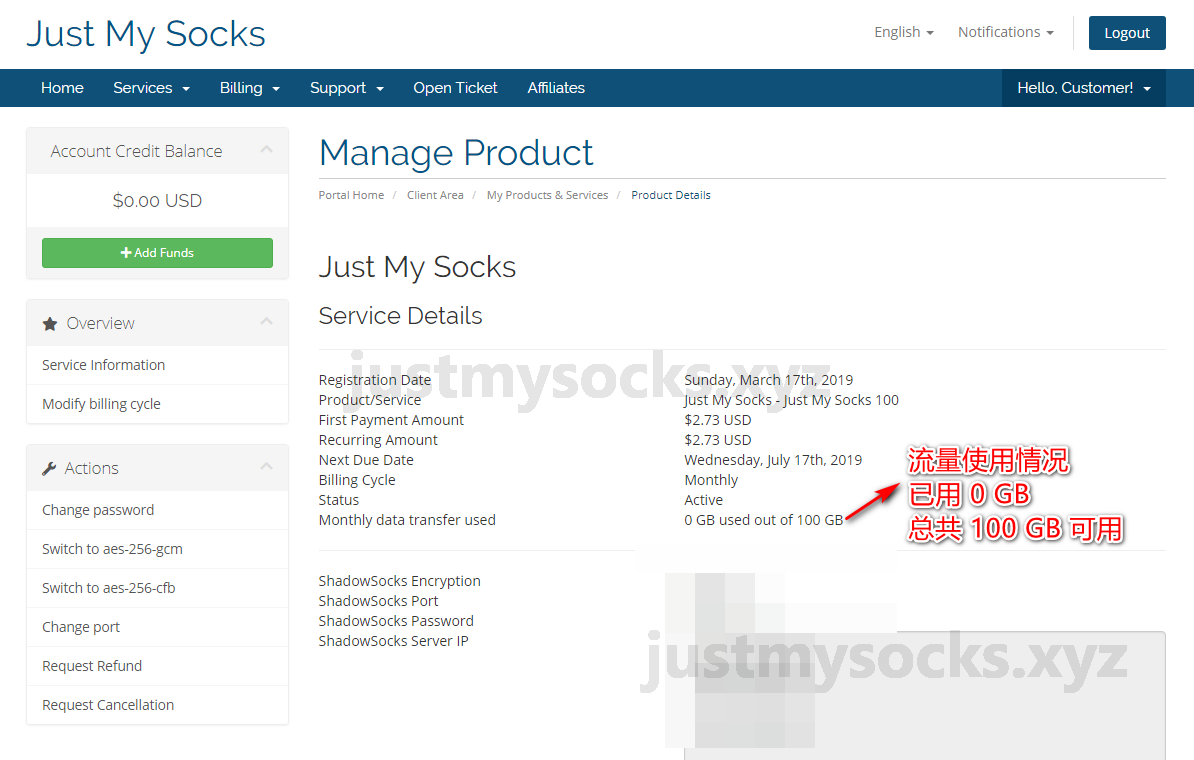The height and width of the screenshot is (760, 1194).
Task: Click the Logout button
Action: 1127,33
